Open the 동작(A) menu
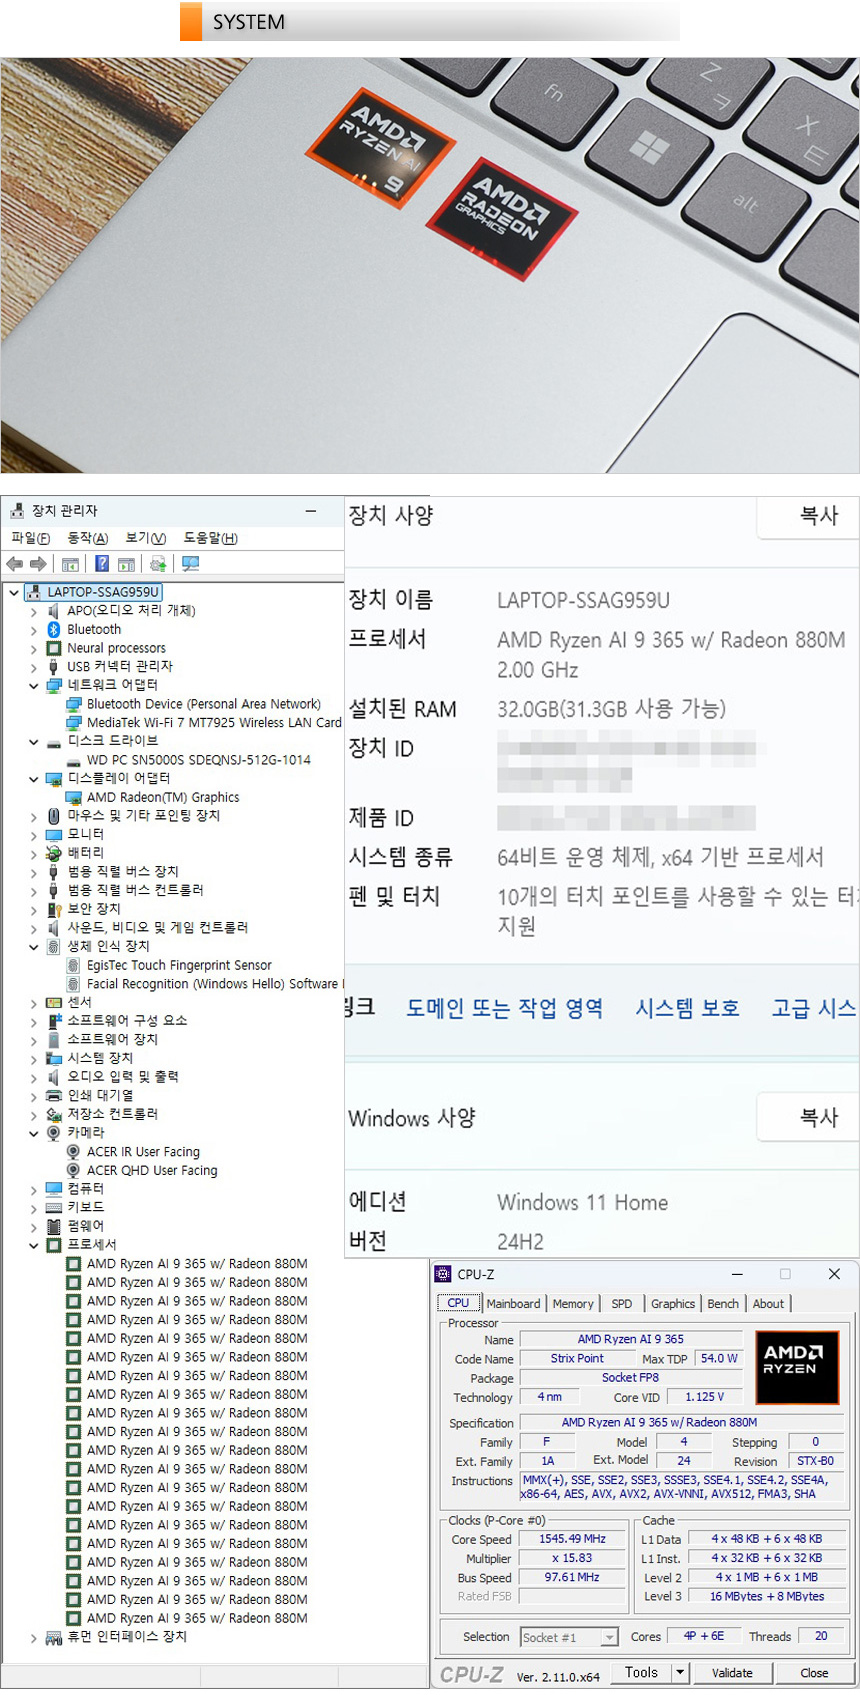 [87, 538]
